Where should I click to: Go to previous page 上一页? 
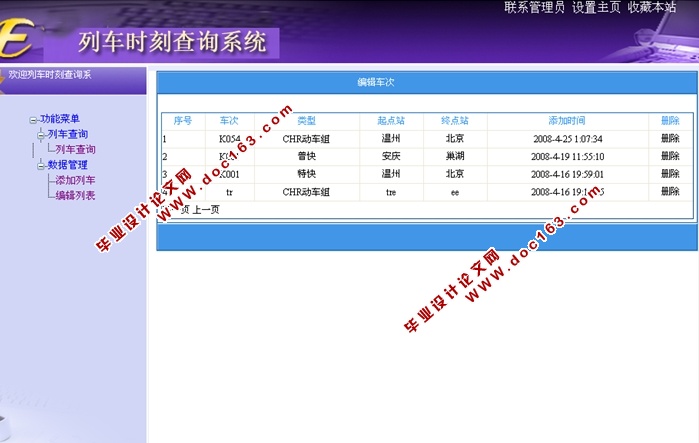click(206, 209)
